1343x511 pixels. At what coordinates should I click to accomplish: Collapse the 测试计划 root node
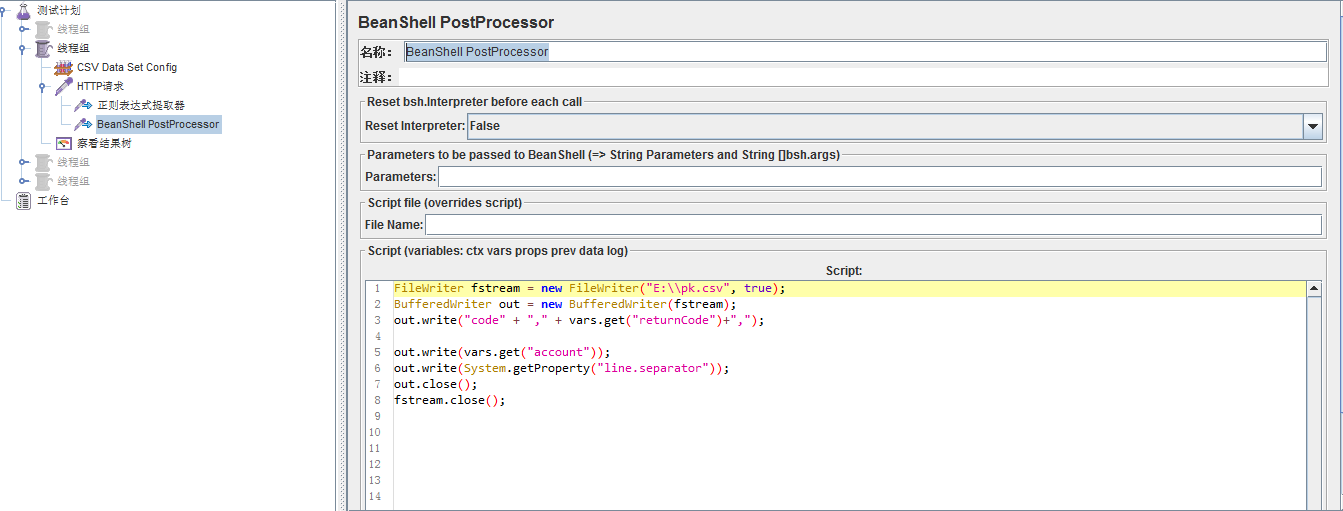[x=4, y=10]
